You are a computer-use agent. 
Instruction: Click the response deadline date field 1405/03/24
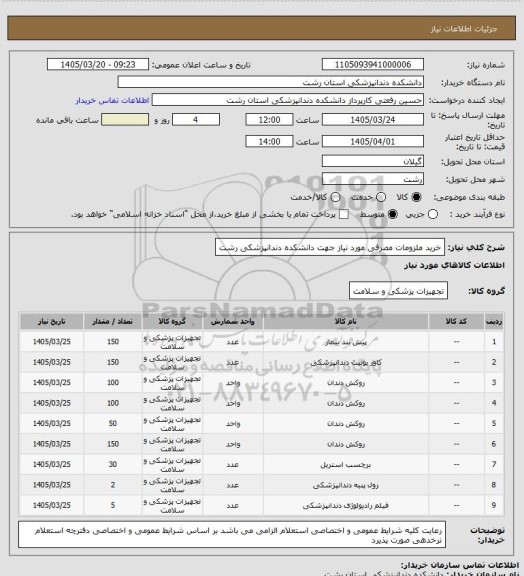coord(373,120)
